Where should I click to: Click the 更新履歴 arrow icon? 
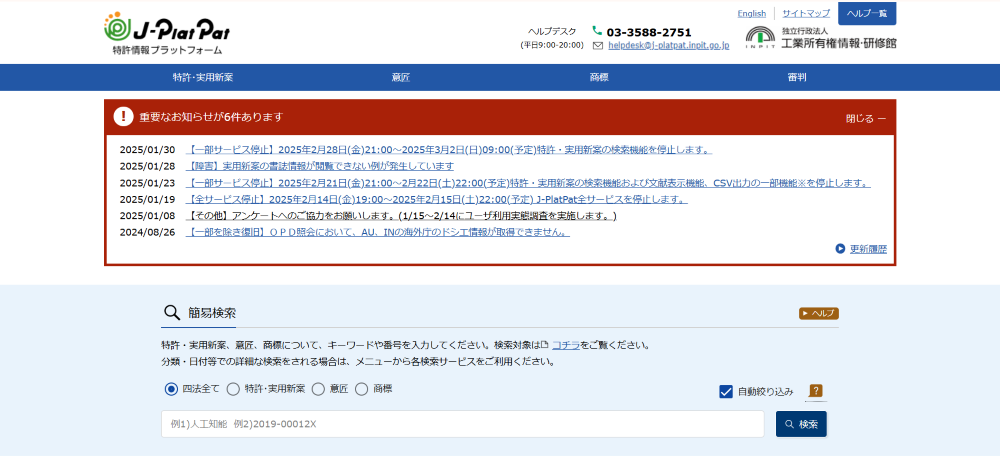840,249
